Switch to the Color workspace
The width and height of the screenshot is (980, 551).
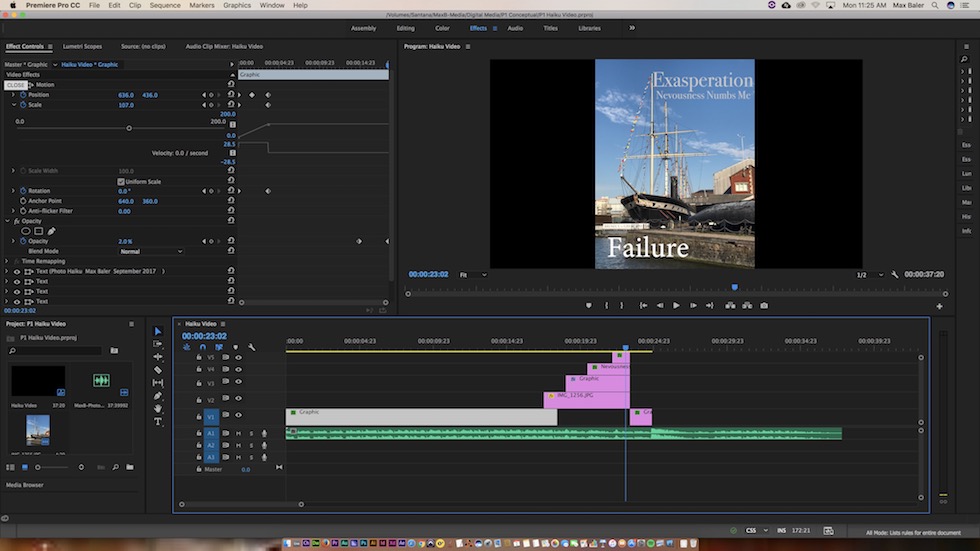tap(442, 28)
